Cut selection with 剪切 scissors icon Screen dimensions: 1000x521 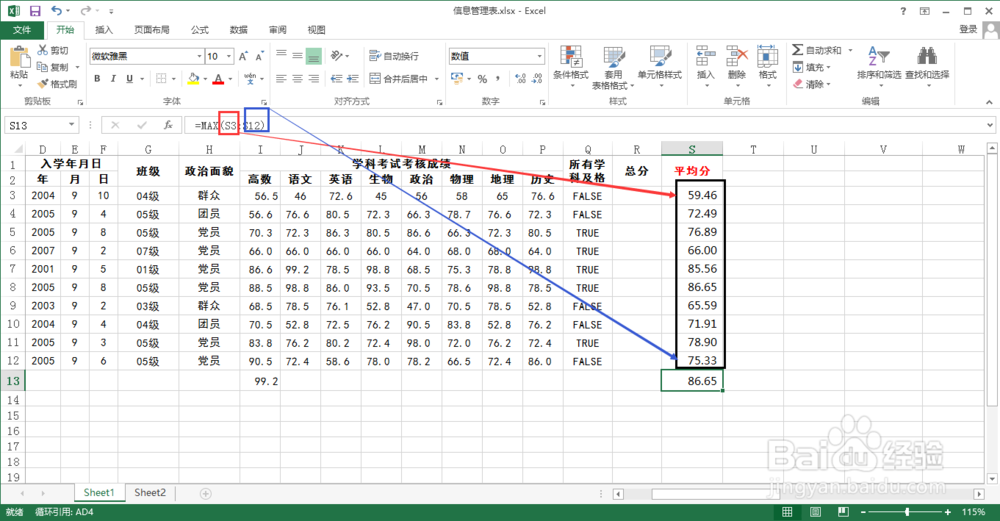pos(52,50)
